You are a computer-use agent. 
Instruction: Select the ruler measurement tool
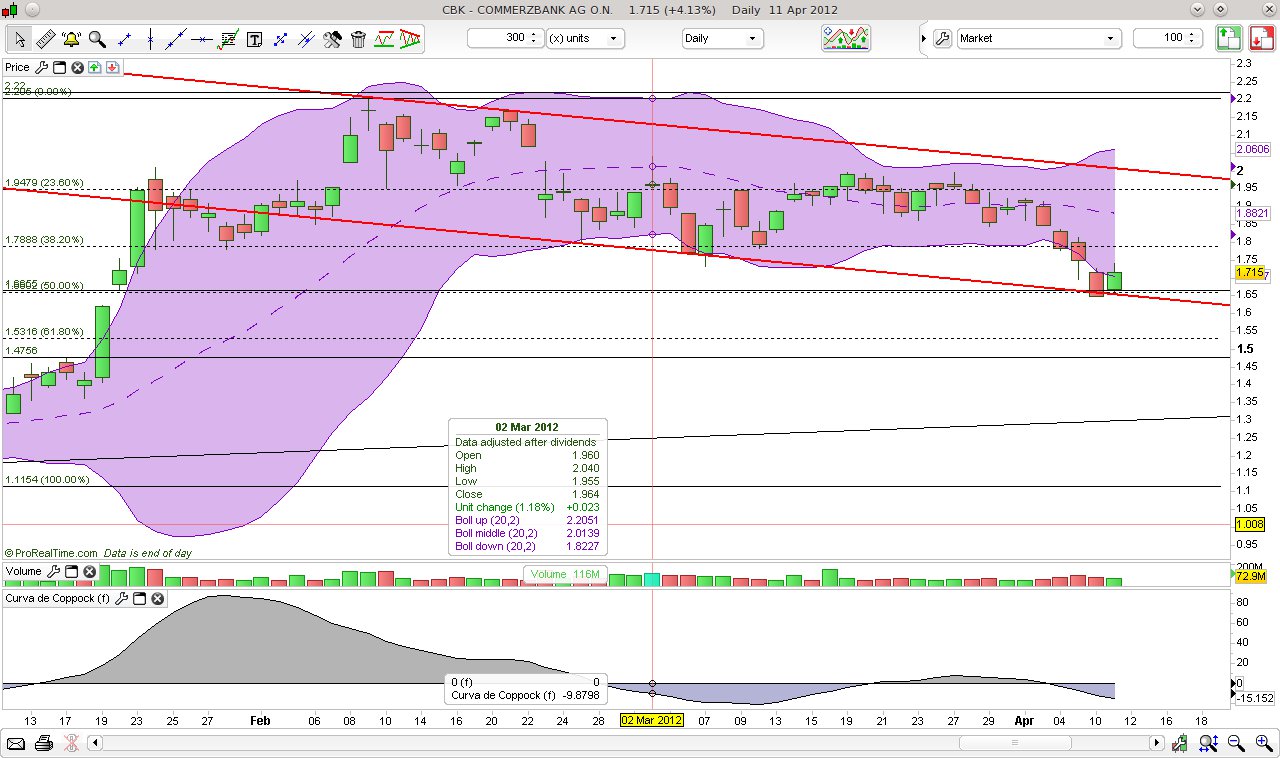pos(45,38)
